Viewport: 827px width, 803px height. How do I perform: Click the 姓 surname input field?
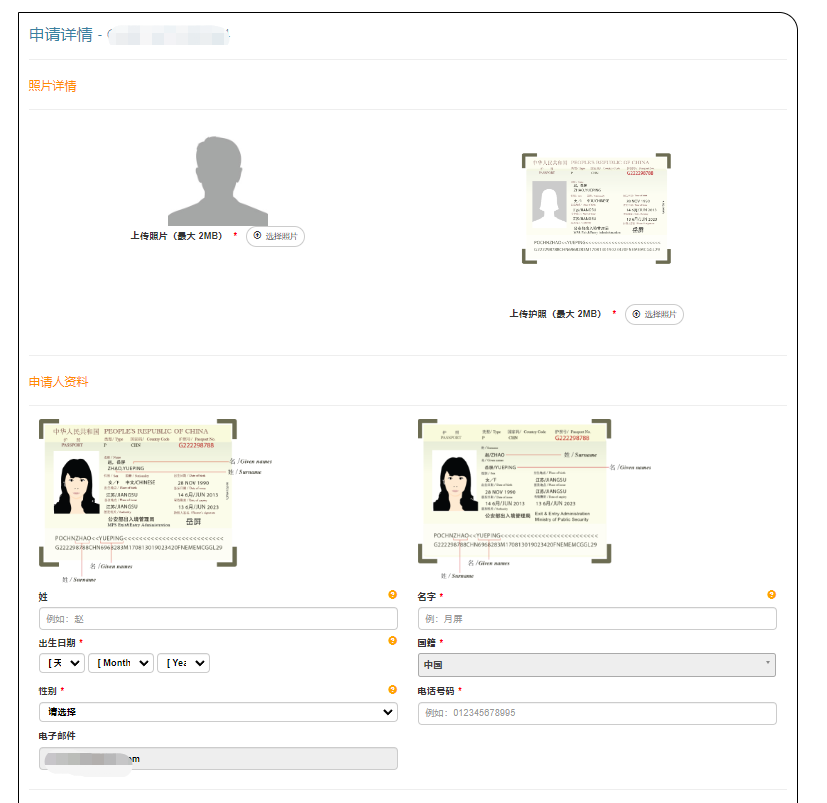pyautogui.click(x=213, y=618)
